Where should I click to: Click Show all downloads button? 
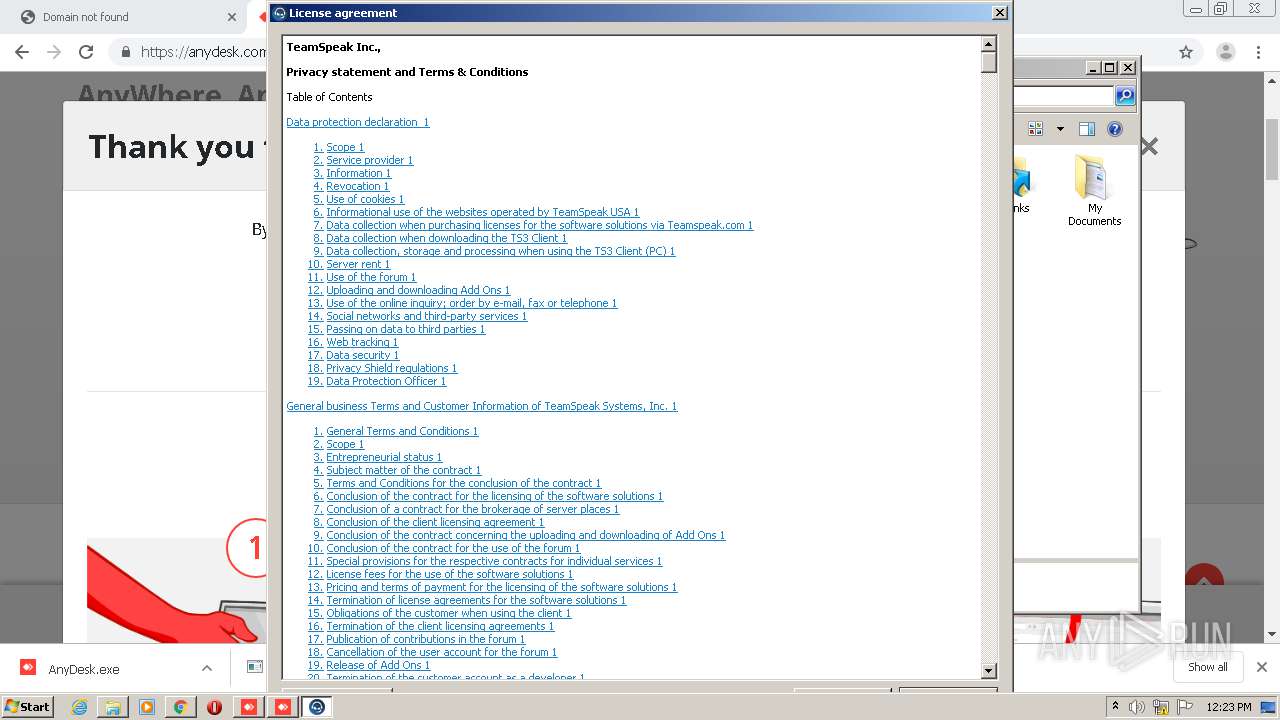click(1207, 667)
